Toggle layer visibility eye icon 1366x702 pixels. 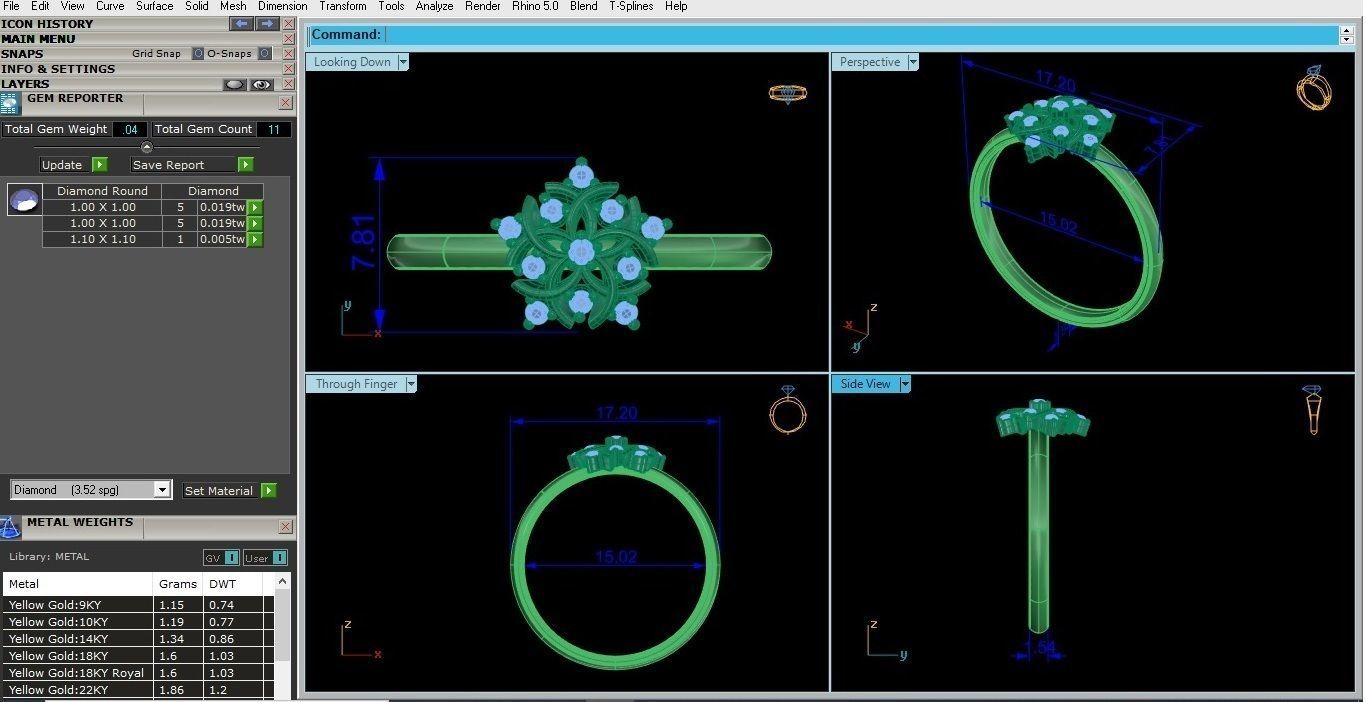(x=262, y=85)
